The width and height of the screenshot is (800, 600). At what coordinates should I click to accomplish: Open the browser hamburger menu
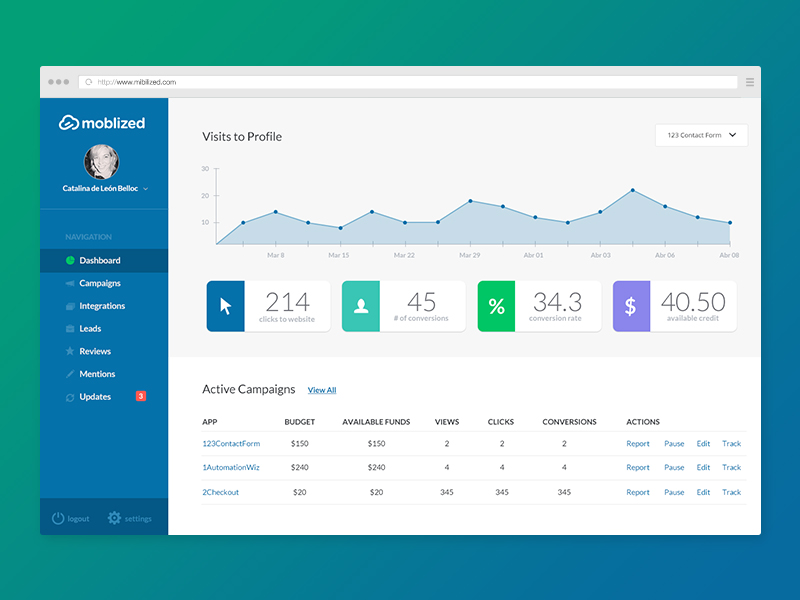click(750, 82)
